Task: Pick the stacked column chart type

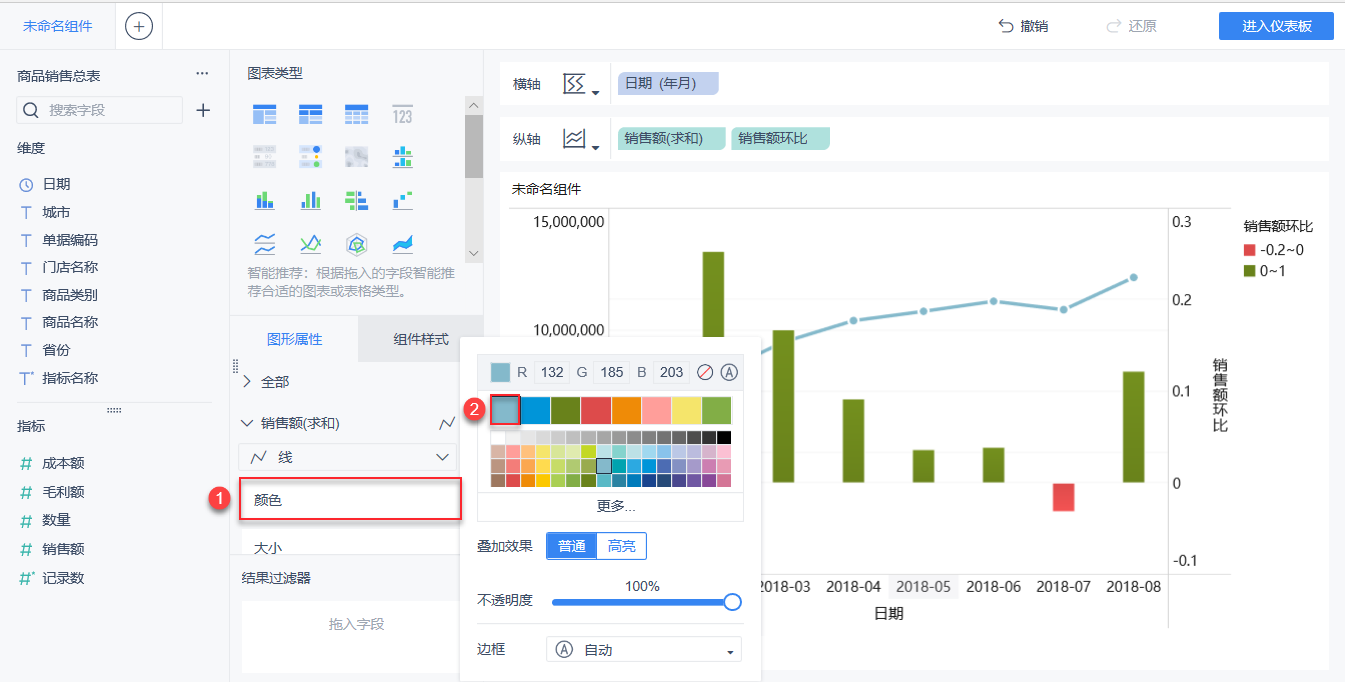Action: pos(264,200)
